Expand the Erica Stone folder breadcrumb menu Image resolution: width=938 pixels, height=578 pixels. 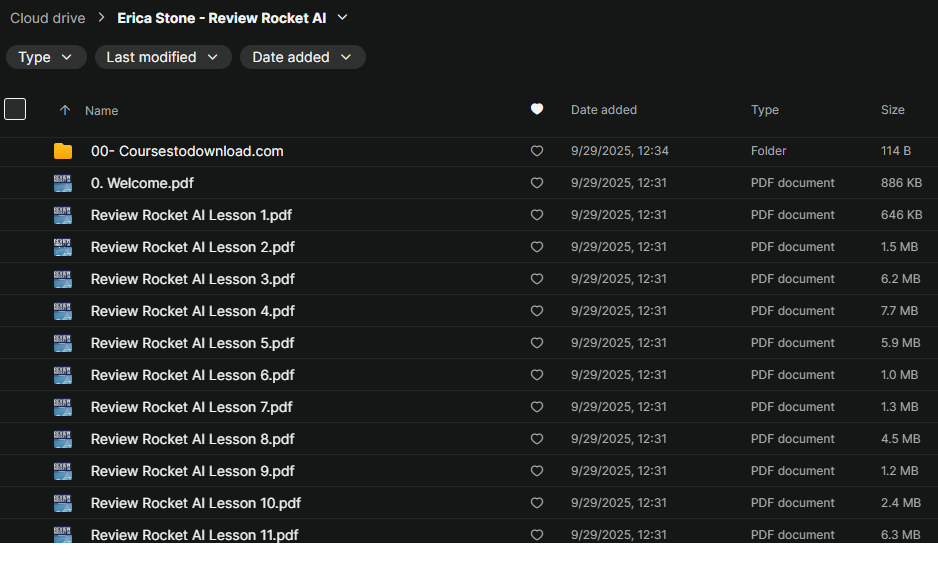click(x=343, y=18)
